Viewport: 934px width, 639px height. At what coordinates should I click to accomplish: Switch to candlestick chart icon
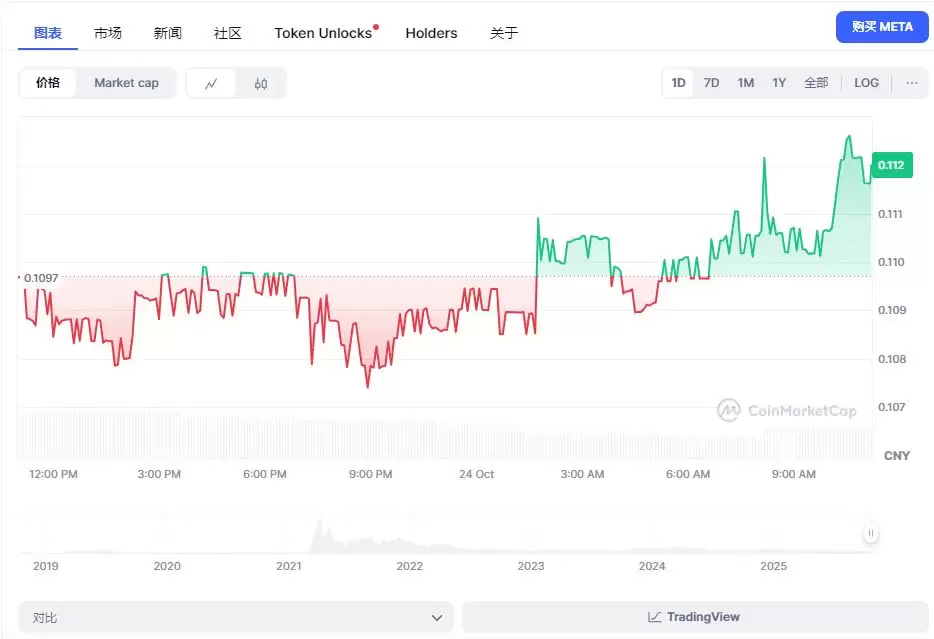261,83
